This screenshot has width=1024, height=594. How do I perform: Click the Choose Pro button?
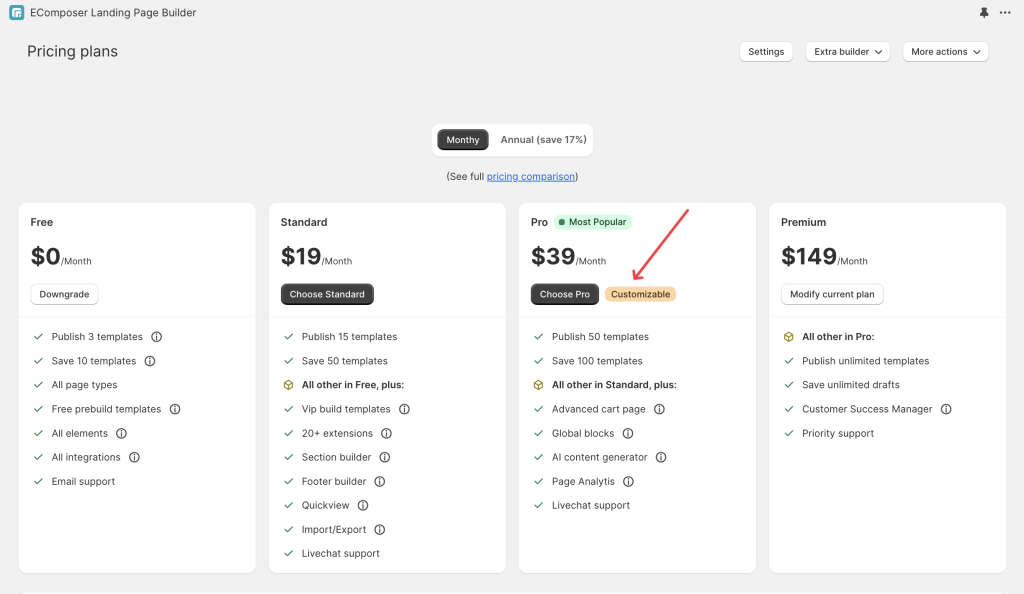click(565, 294)
